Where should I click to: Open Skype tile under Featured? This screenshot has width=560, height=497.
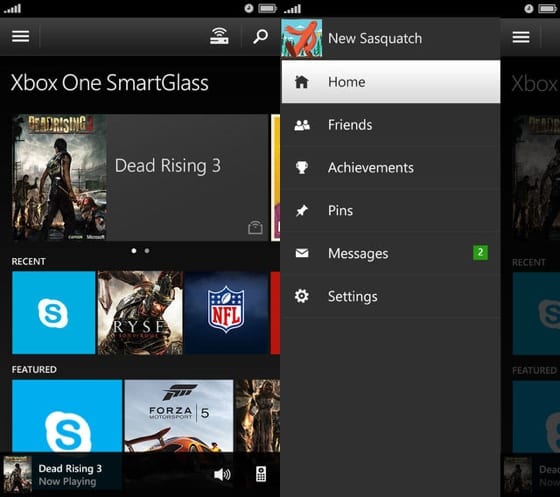click(67, 416)
